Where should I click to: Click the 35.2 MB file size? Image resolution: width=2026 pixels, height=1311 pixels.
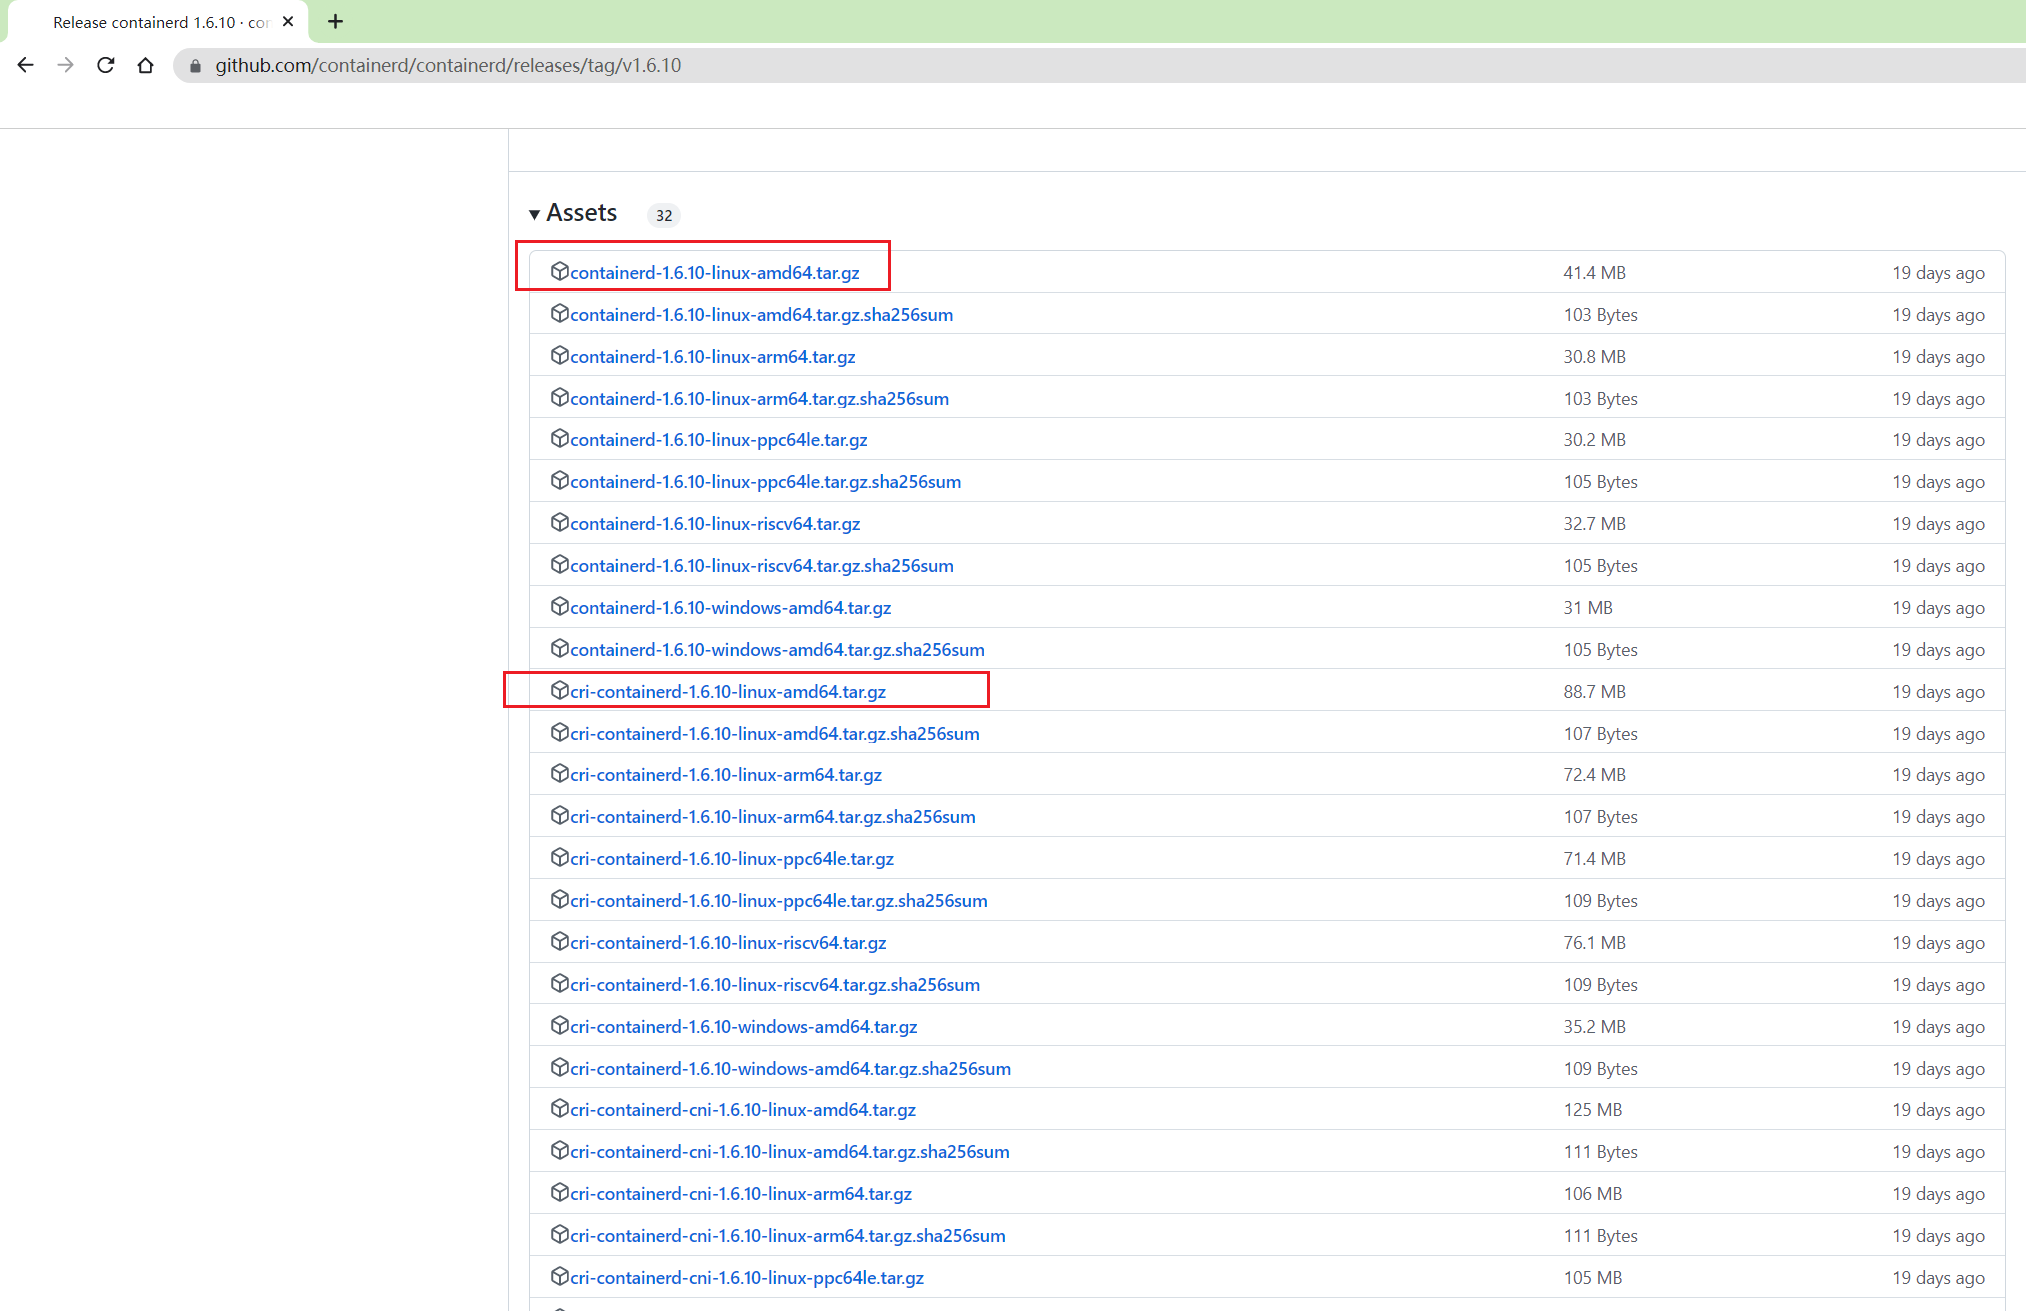click(x=1595, y=1027)
